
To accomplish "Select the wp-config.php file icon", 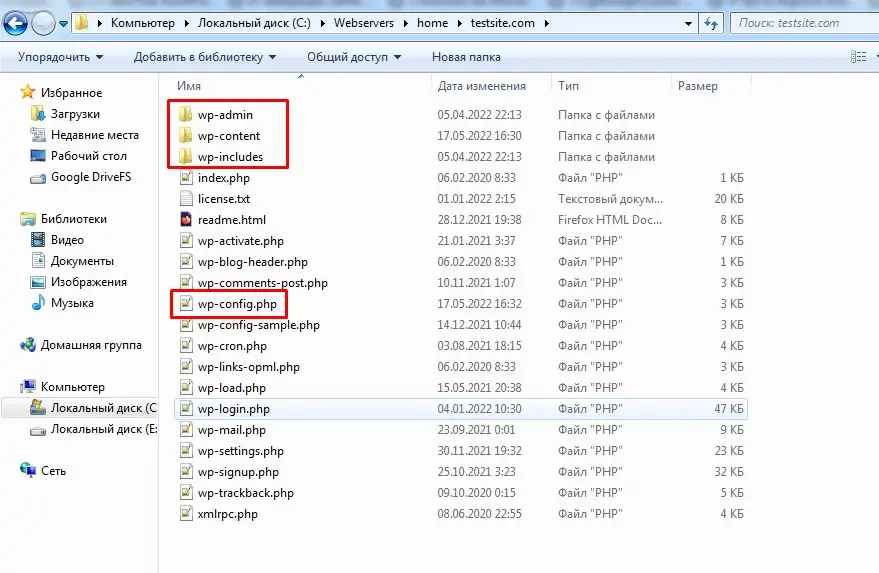I will pyautogui.click(x=186, y=304).
